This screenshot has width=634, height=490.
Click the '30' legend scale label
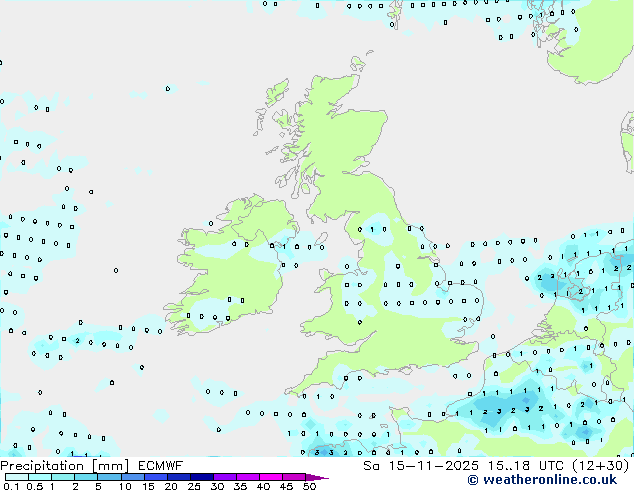point(217,486)
